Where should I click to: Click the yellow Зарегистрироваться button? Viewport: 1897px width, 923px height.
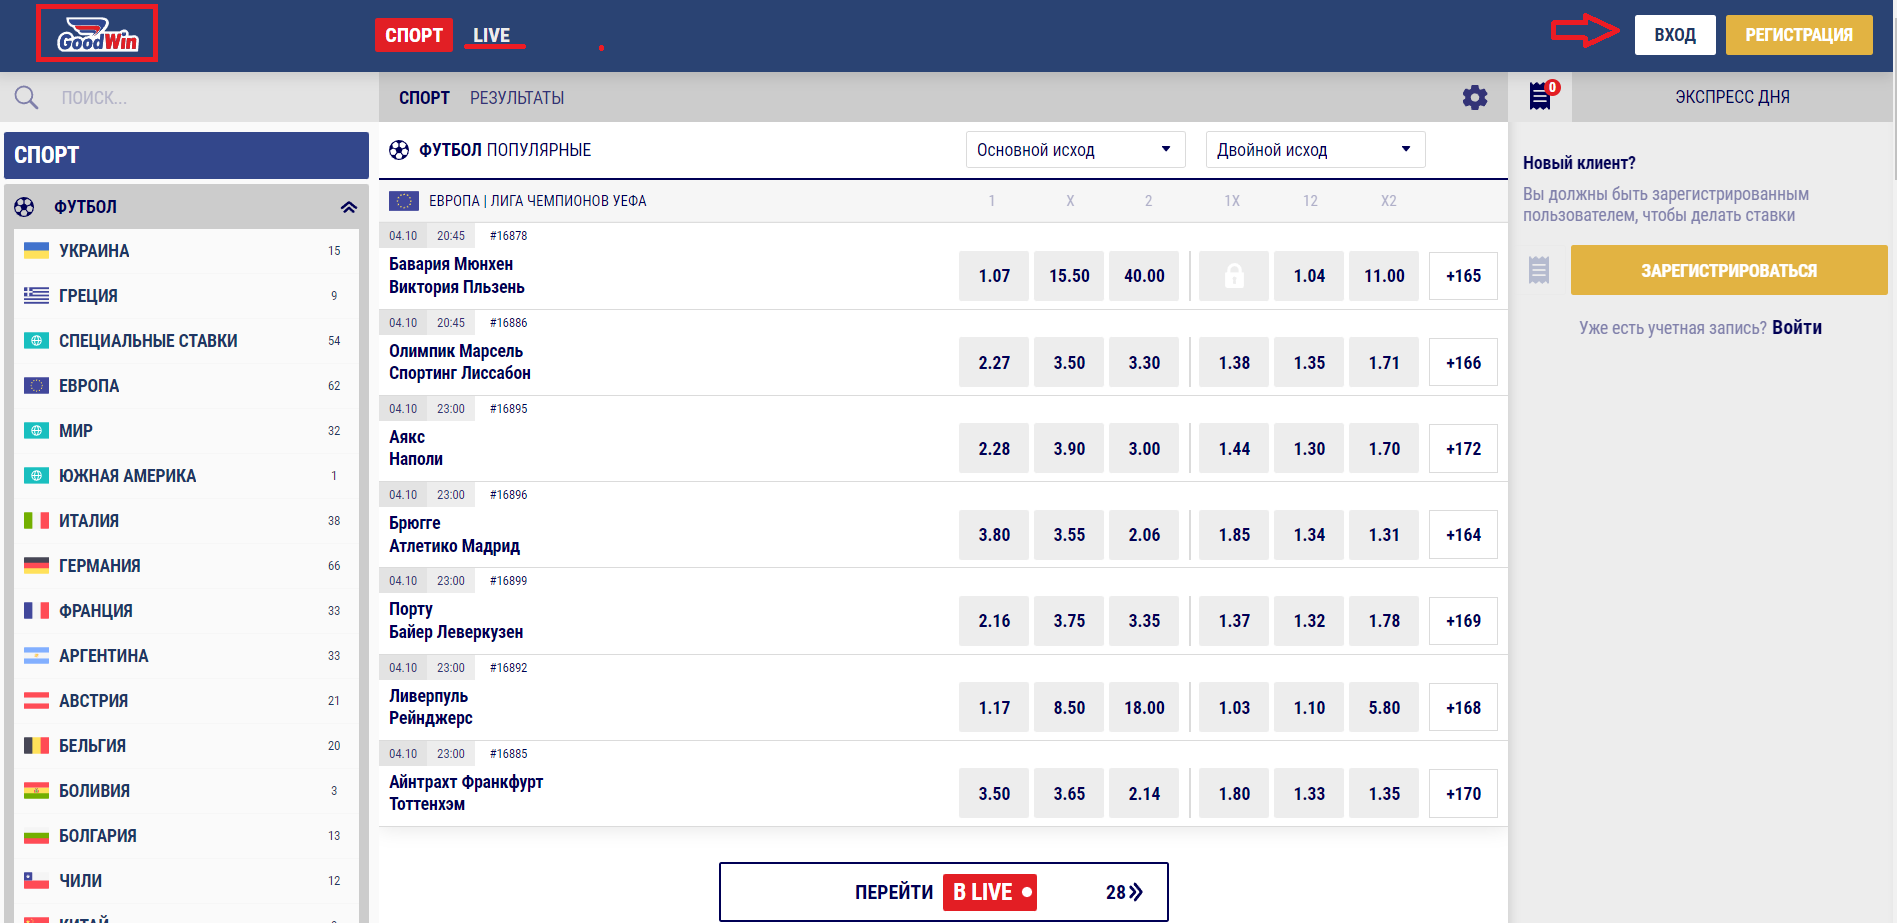(1729, 270)
